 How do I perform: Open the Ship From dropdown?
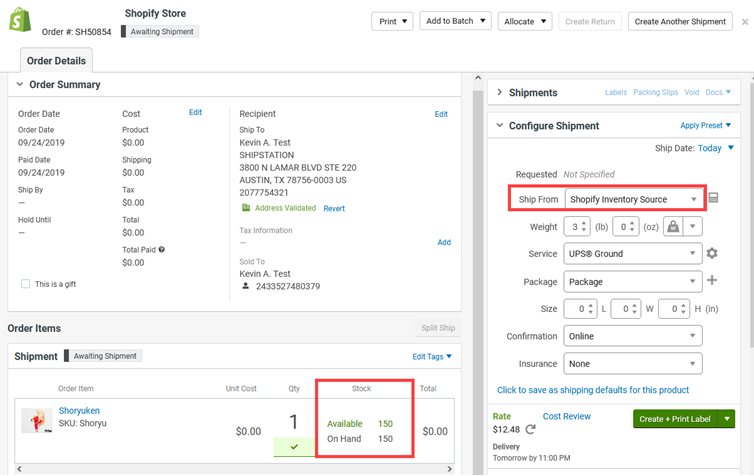point(633,199)
